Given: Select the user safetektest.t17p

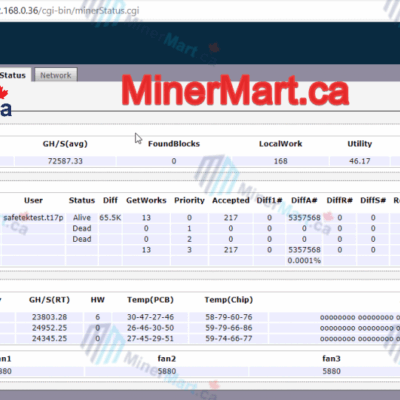Looking at the screenshot, I should (x=33, y=218).
